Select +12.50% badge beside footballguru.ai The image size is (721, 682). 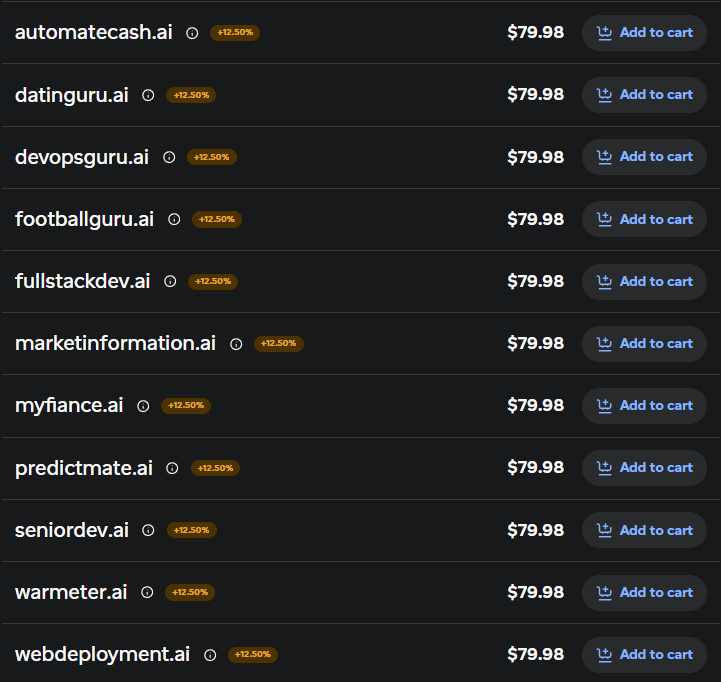tap(217, 219)
